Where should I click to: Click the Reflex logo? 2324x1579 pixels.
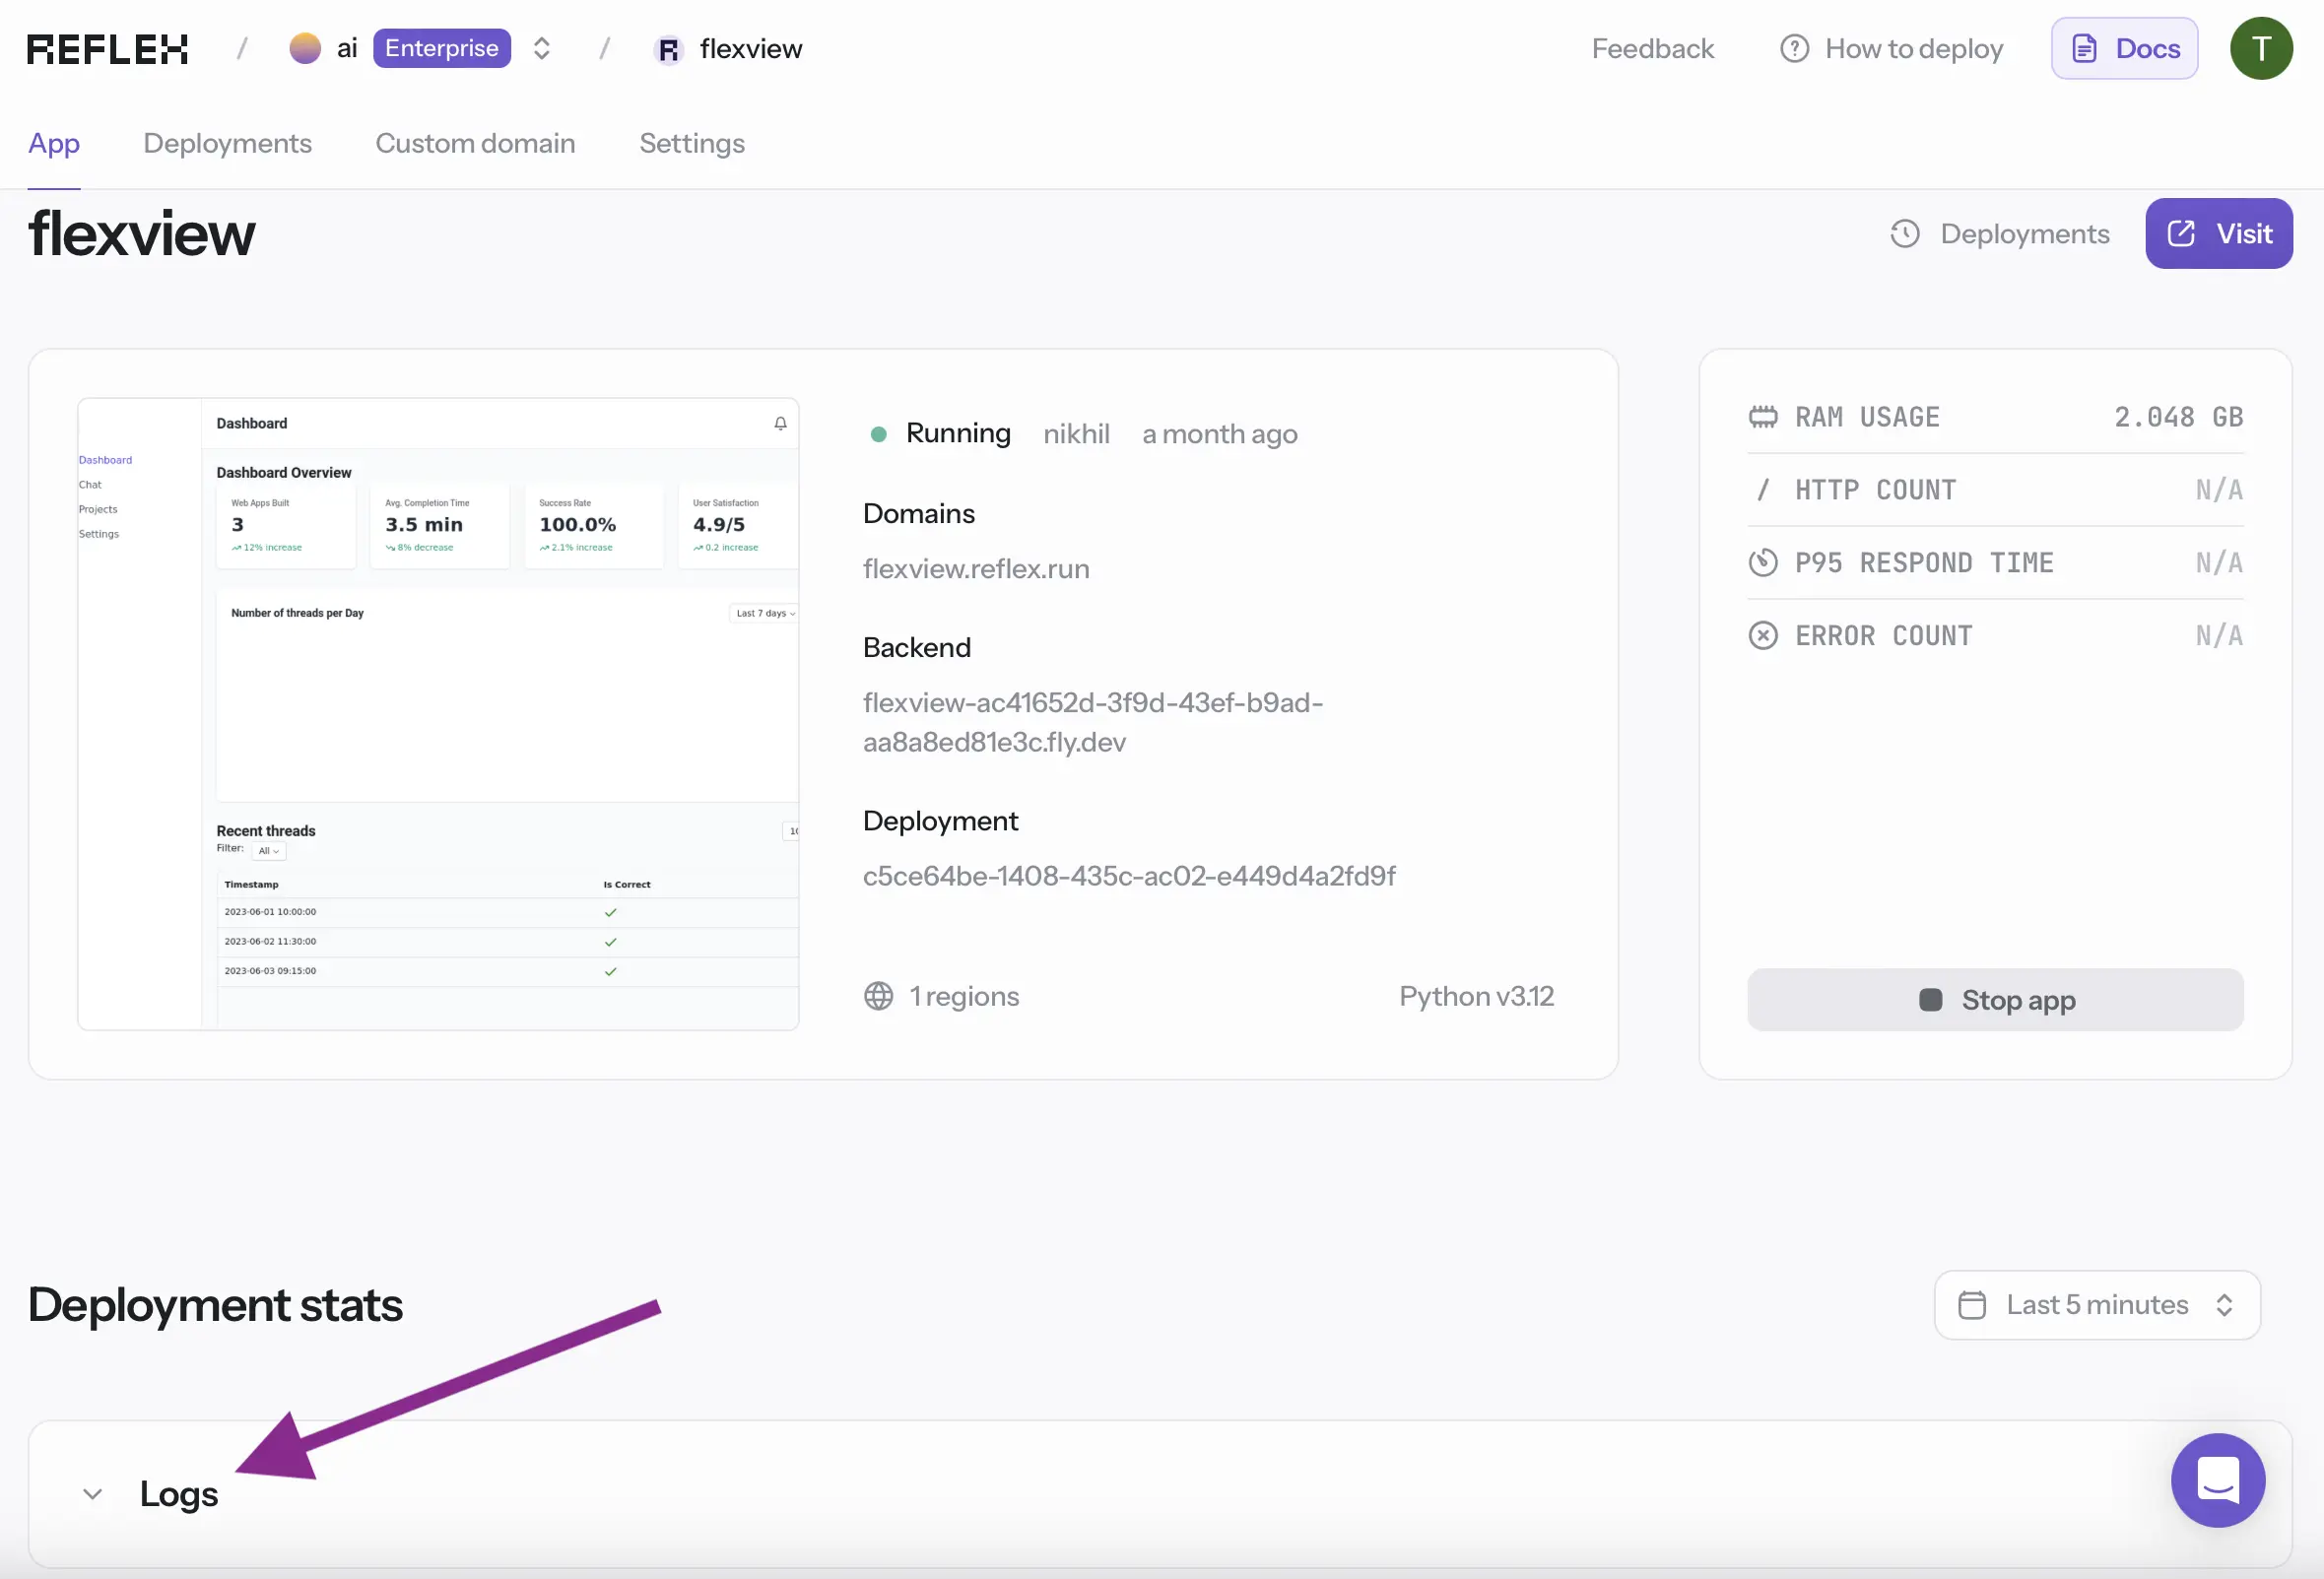coord(107,48)
